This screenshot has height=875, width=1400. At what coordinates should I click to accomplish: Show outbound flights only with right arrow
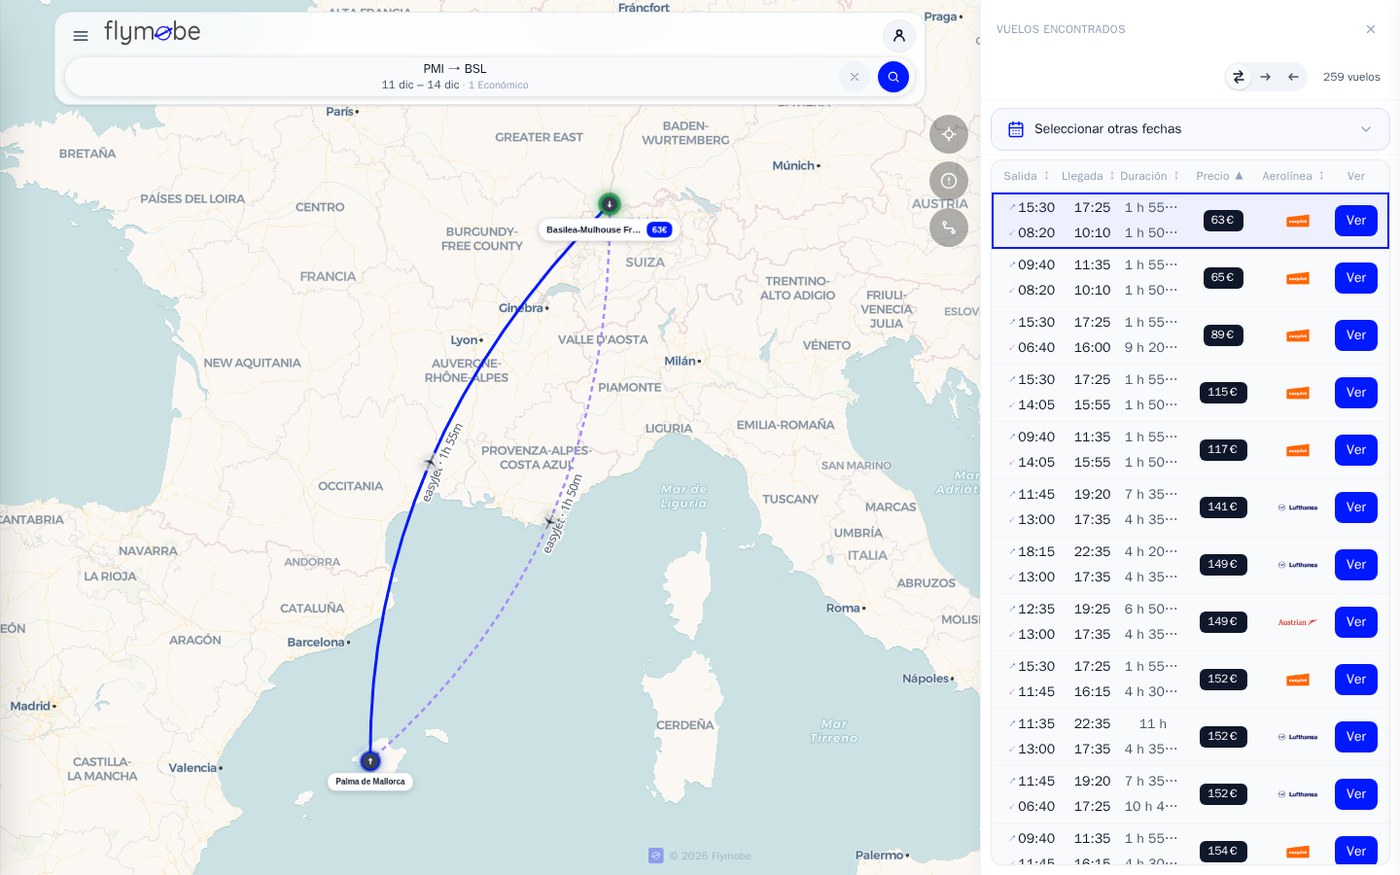[1266, 77]
